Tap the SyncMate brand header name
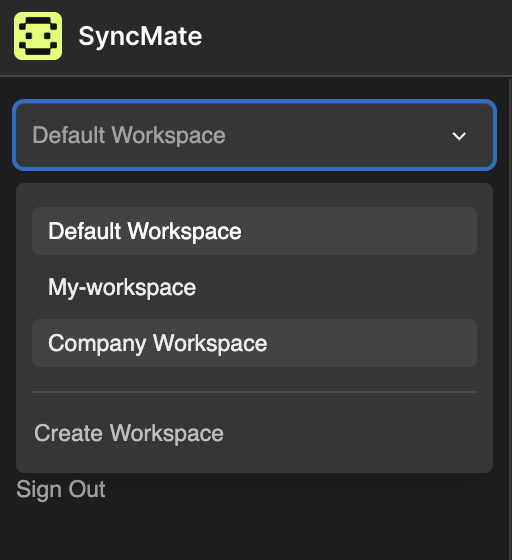512x560 pixels. tap(140, 36)
